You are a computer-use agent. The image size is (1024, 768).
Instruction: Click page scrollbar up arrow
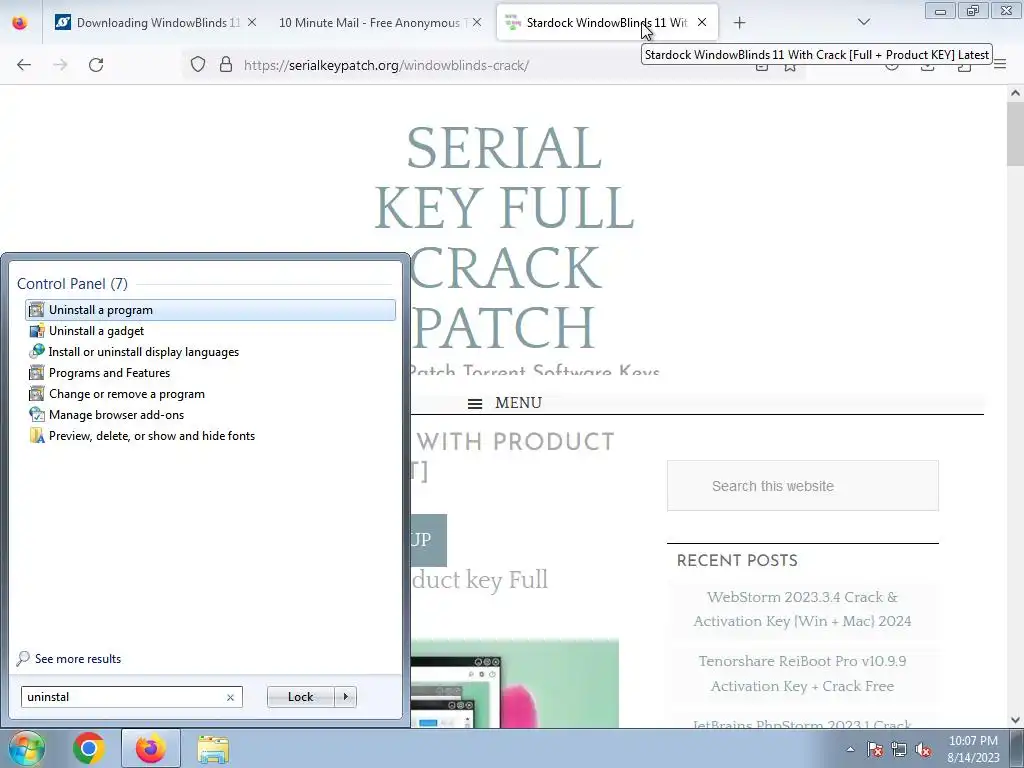pyautogui.click(x=1015, y=93)
